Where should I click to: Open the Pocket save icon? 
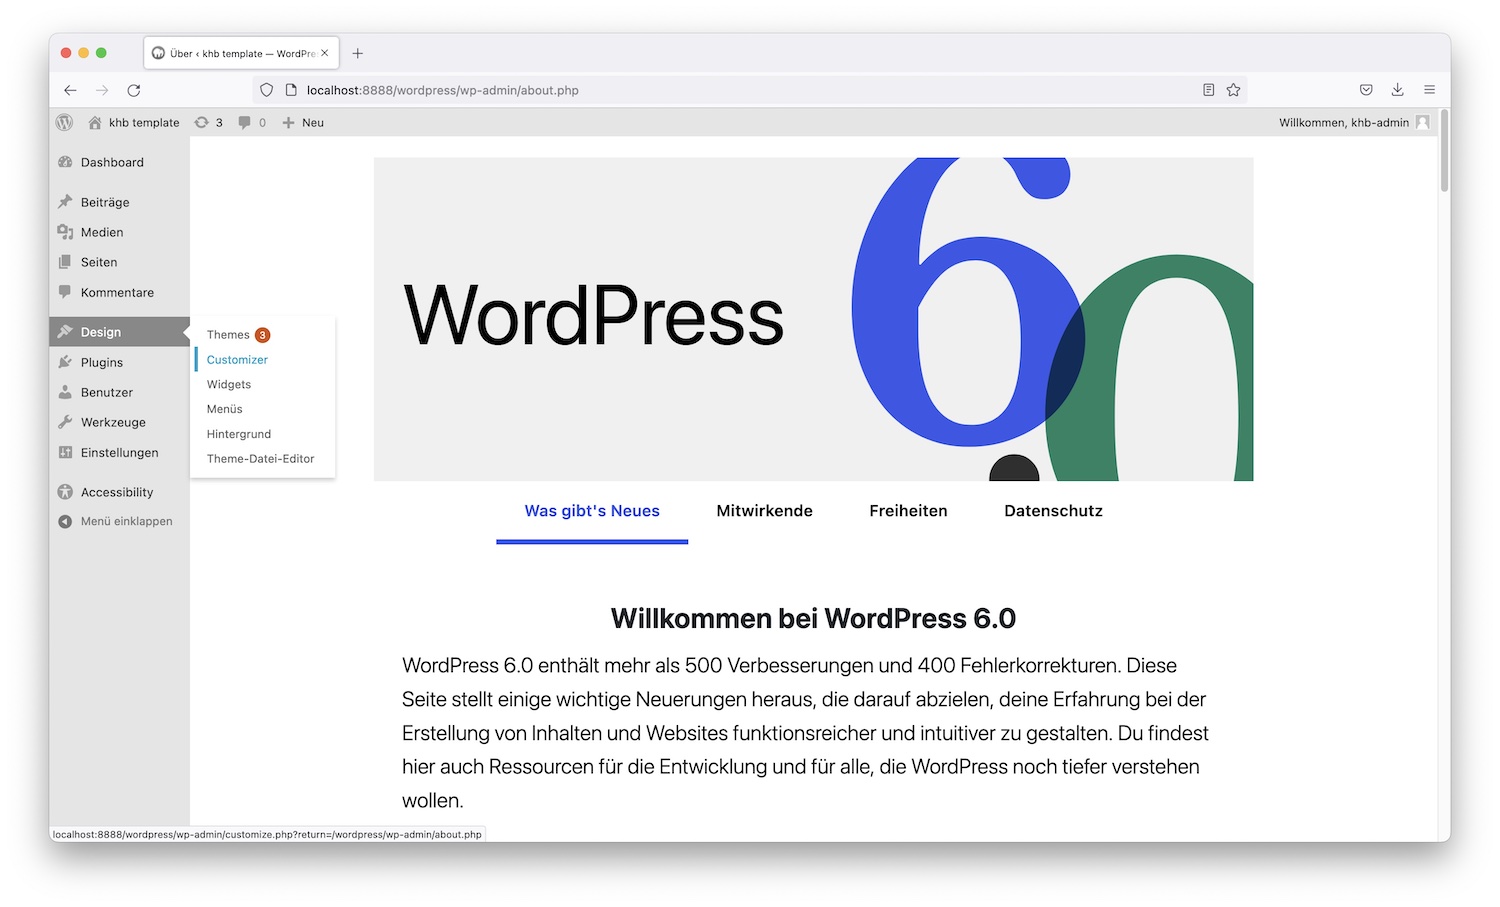pos(1366,90)
